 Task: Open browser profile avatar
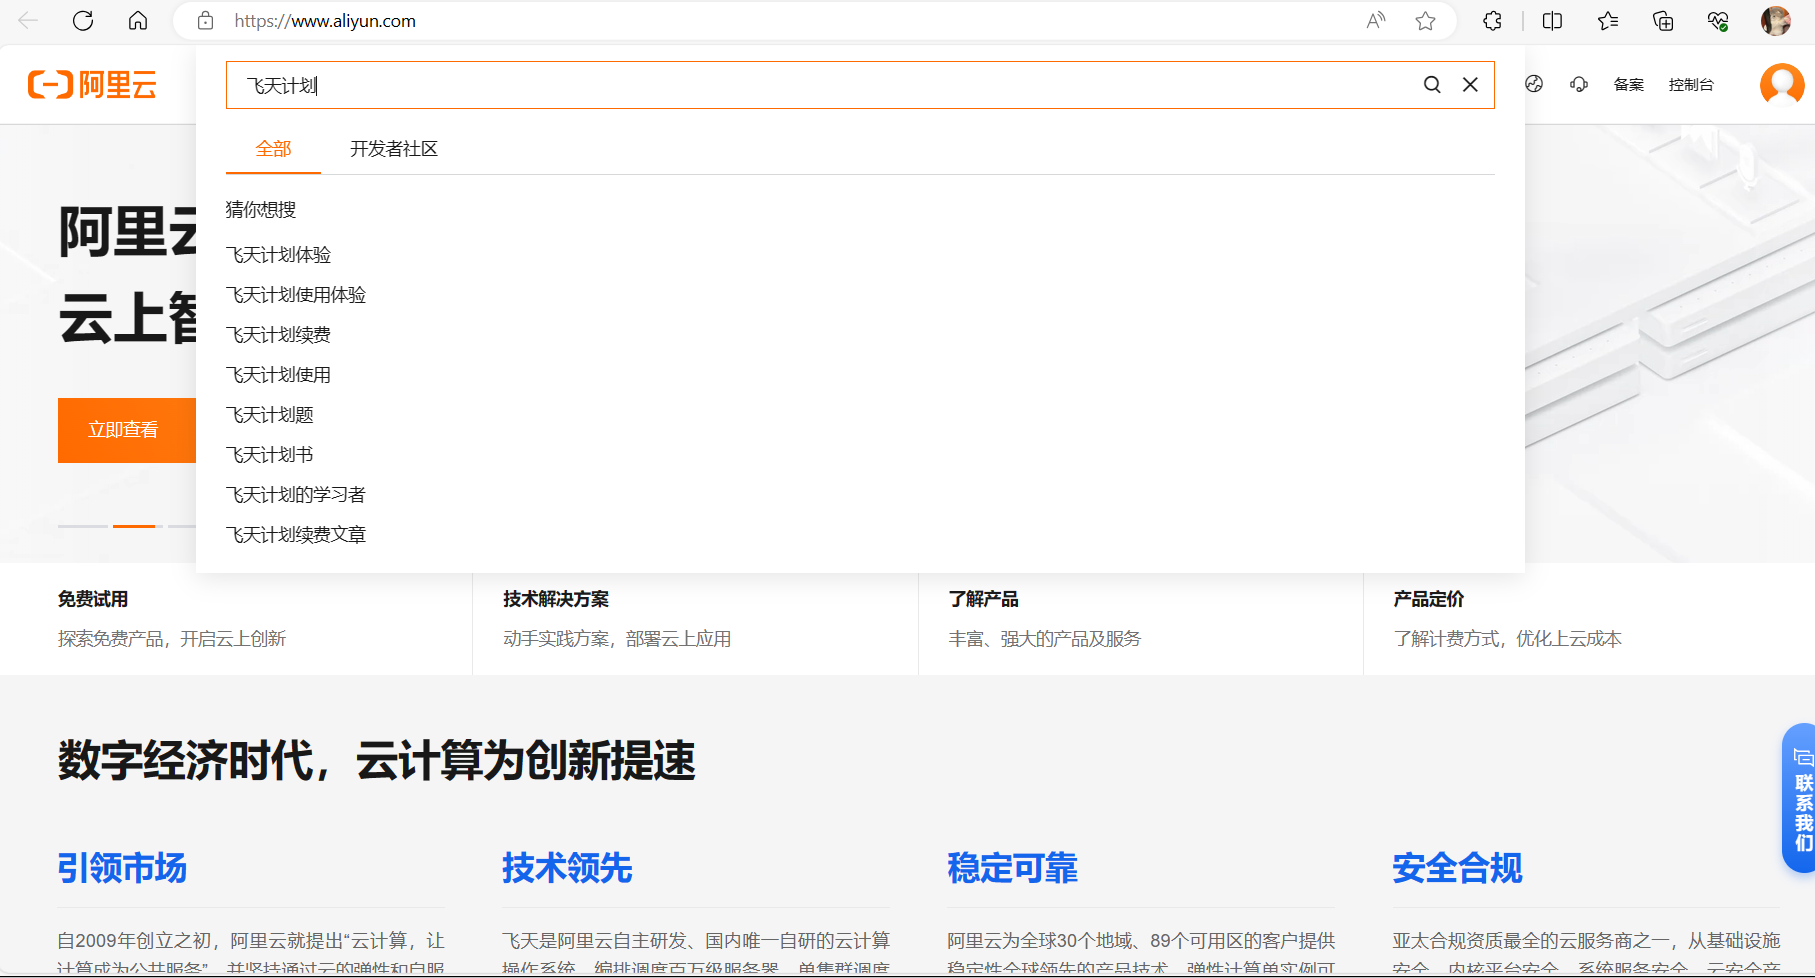coord(1775,21)
